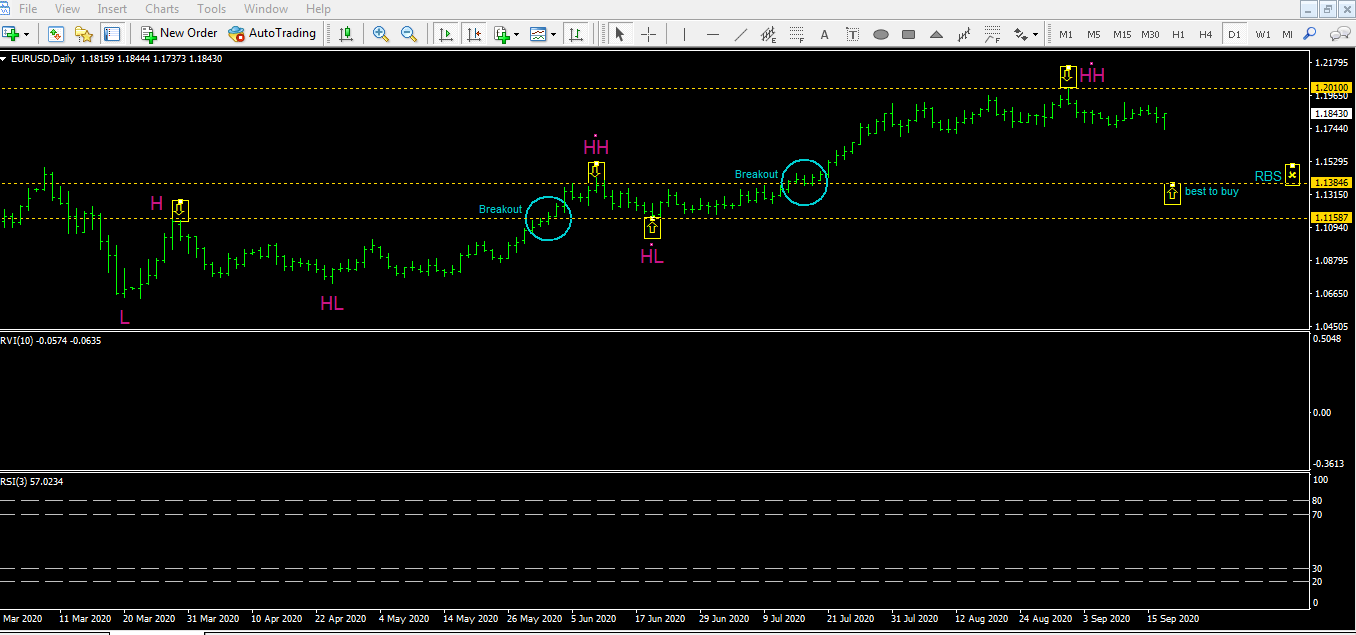Open the Tools menu
The width and height of the screenshot is (1356, 635).
[x=211, y=9]
